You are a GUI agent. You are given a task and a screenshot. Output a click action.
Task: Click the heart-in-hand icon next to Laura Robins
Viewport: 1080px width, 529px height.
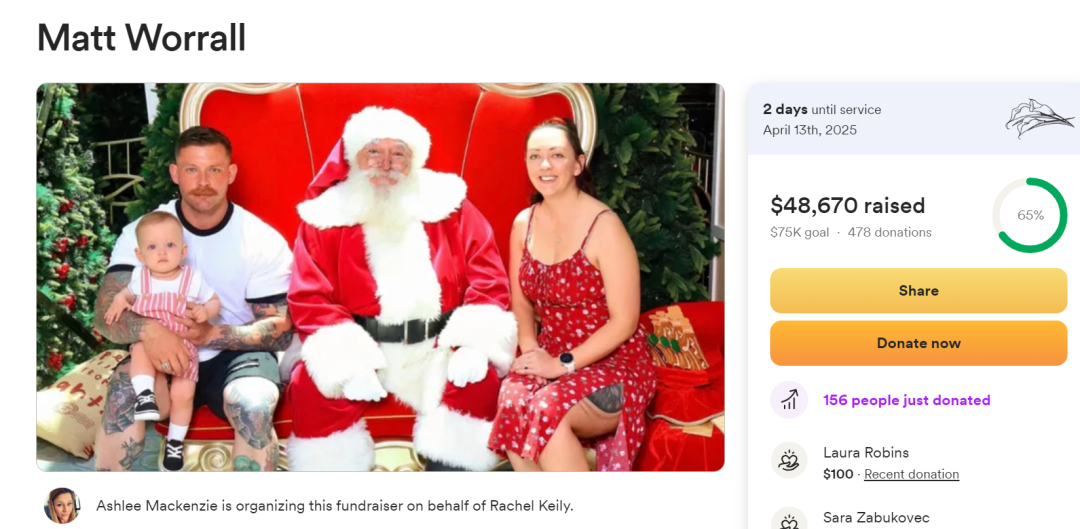click(x=789, y=460)
